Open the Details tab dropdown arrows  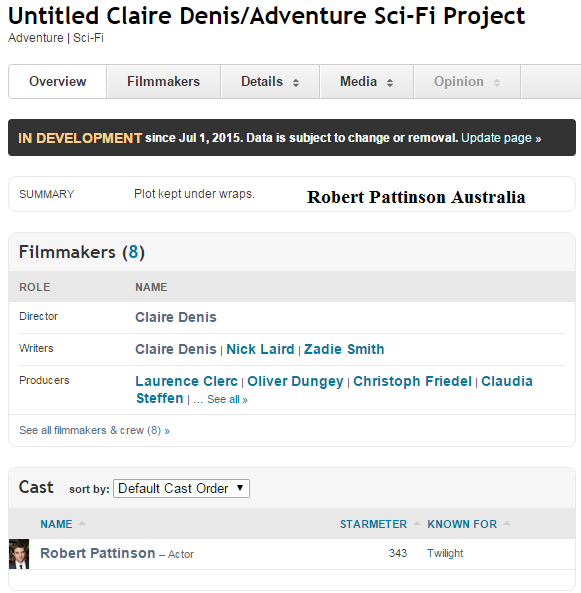click(296, 83)
